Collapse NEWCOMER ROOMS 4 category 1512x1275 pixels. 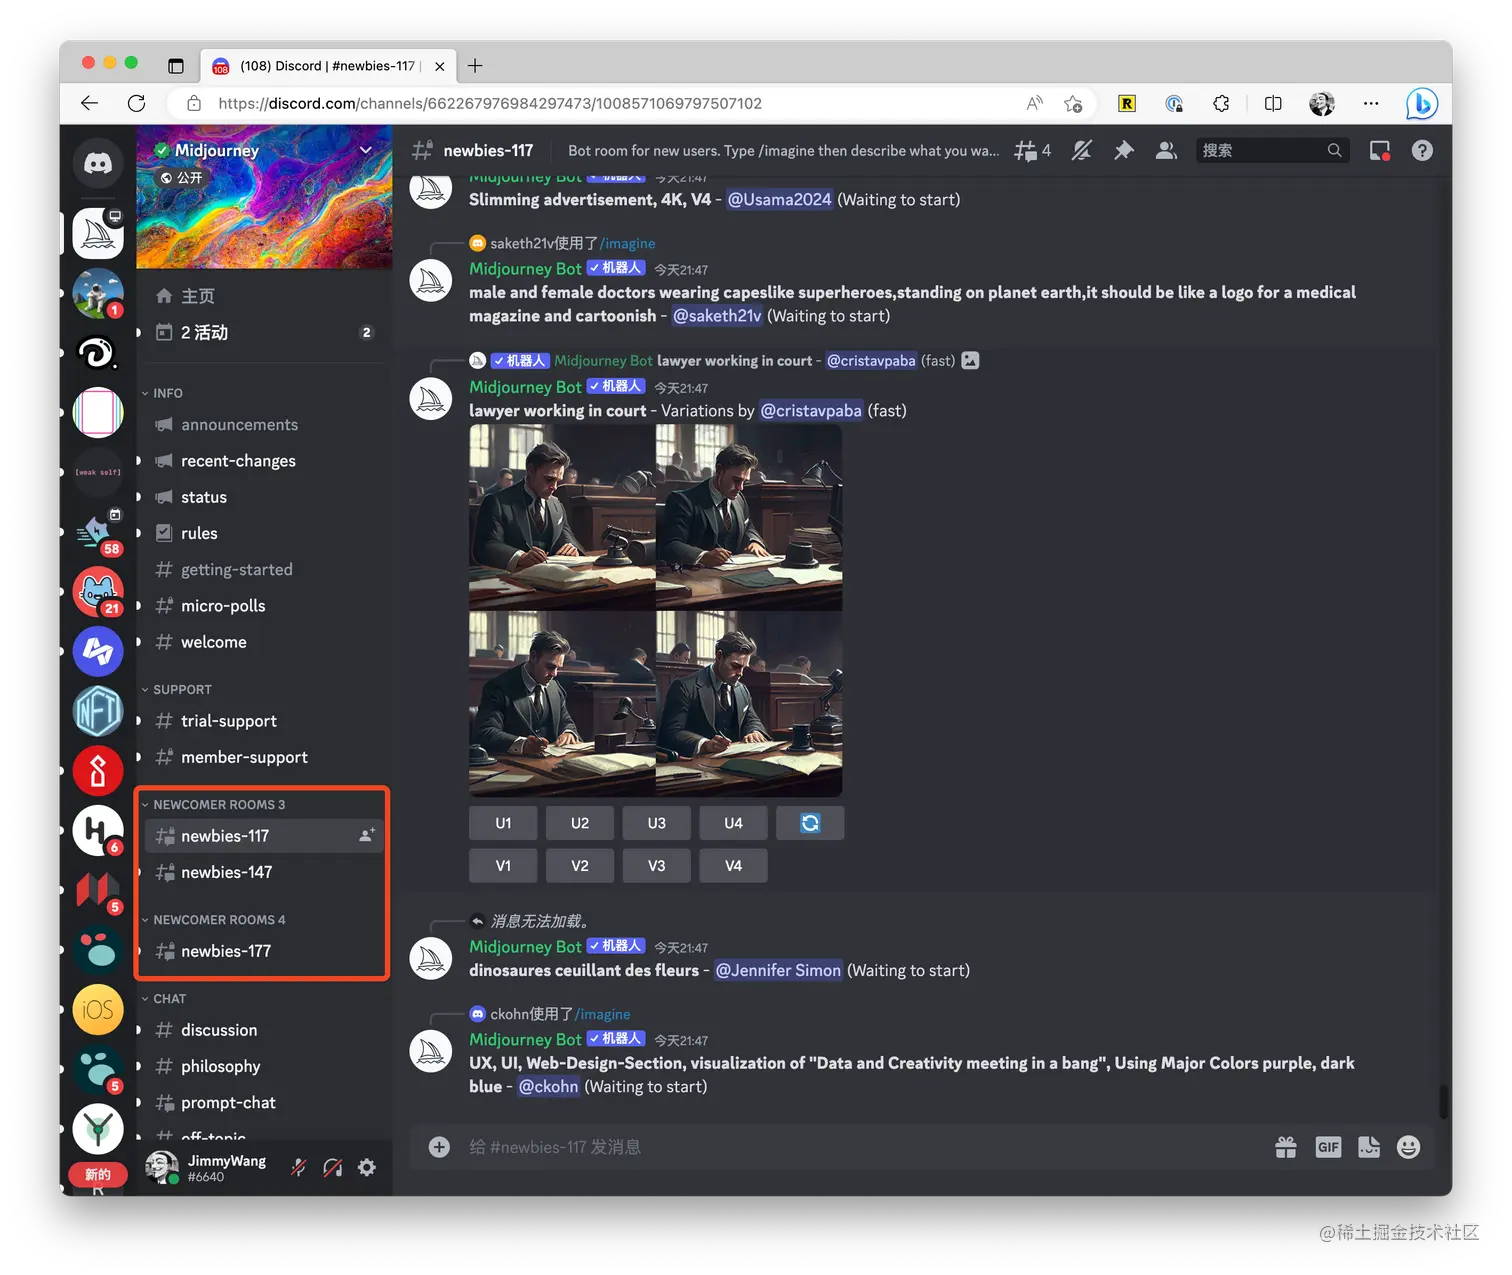point(213,919)
